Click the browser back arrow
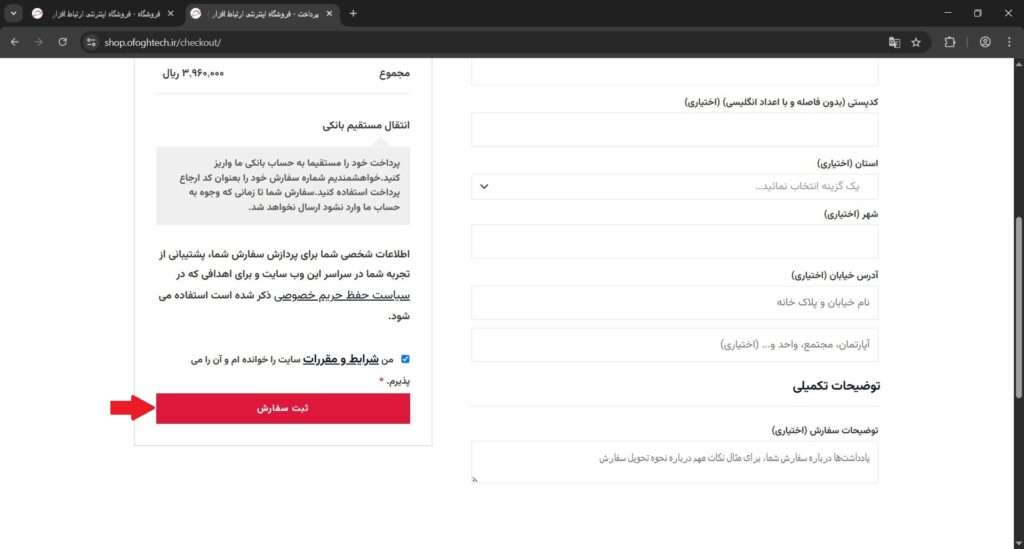The height and width of the screenshot is (549, 1024). (x=14, y=42)
